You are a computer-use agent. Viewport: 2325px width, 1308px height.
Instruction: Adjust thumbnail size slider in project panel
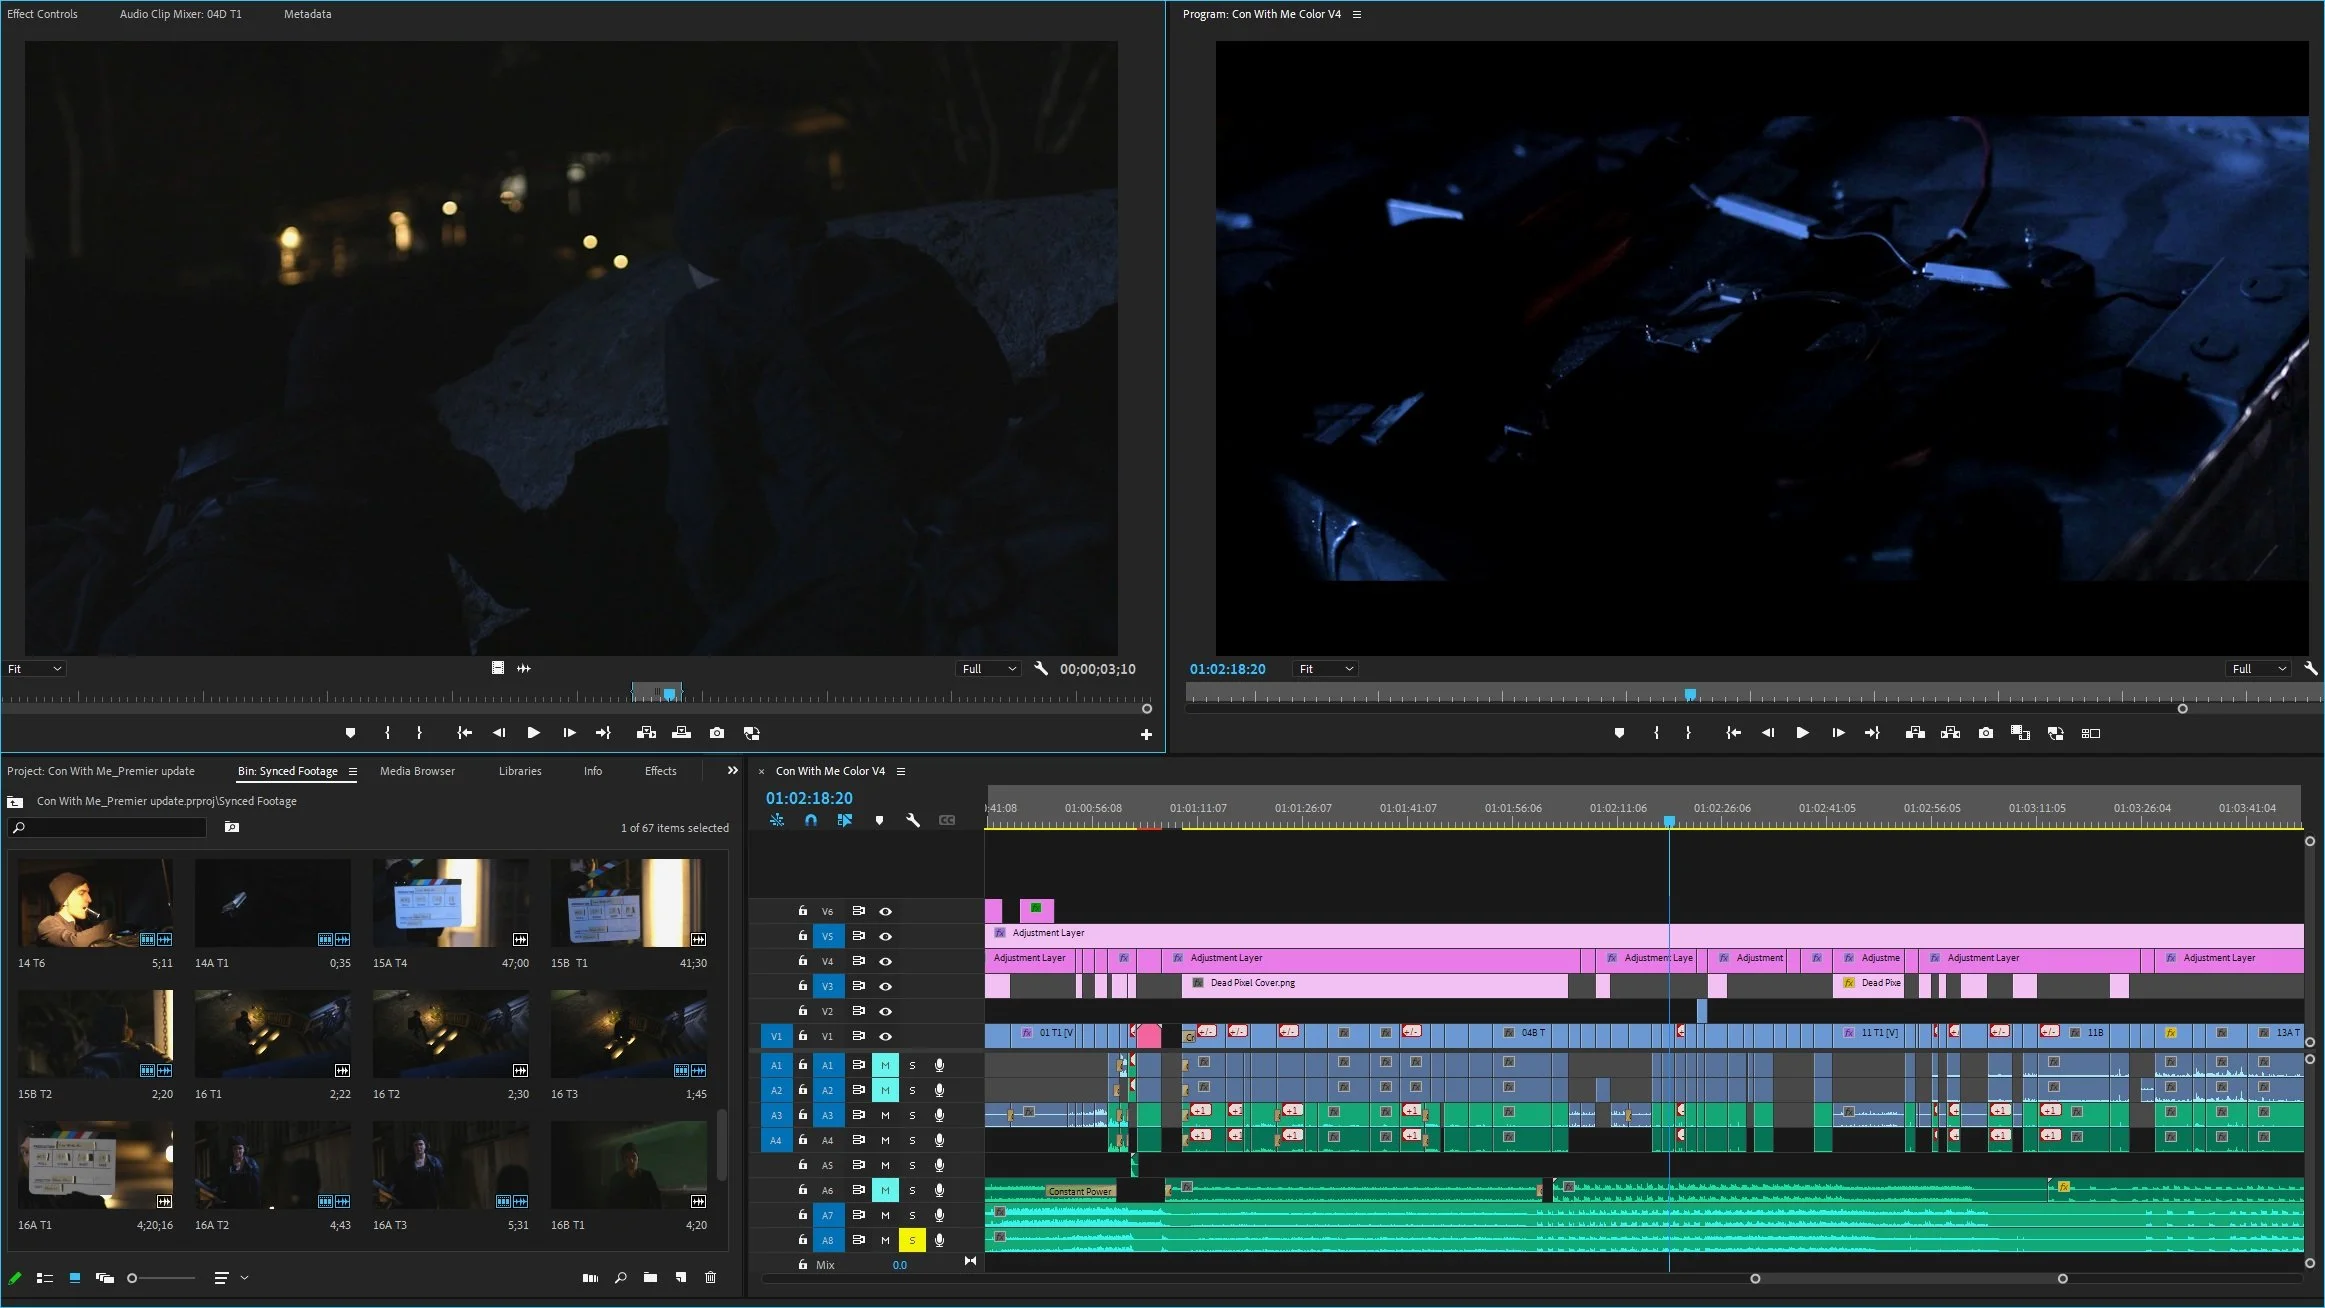133,1277
